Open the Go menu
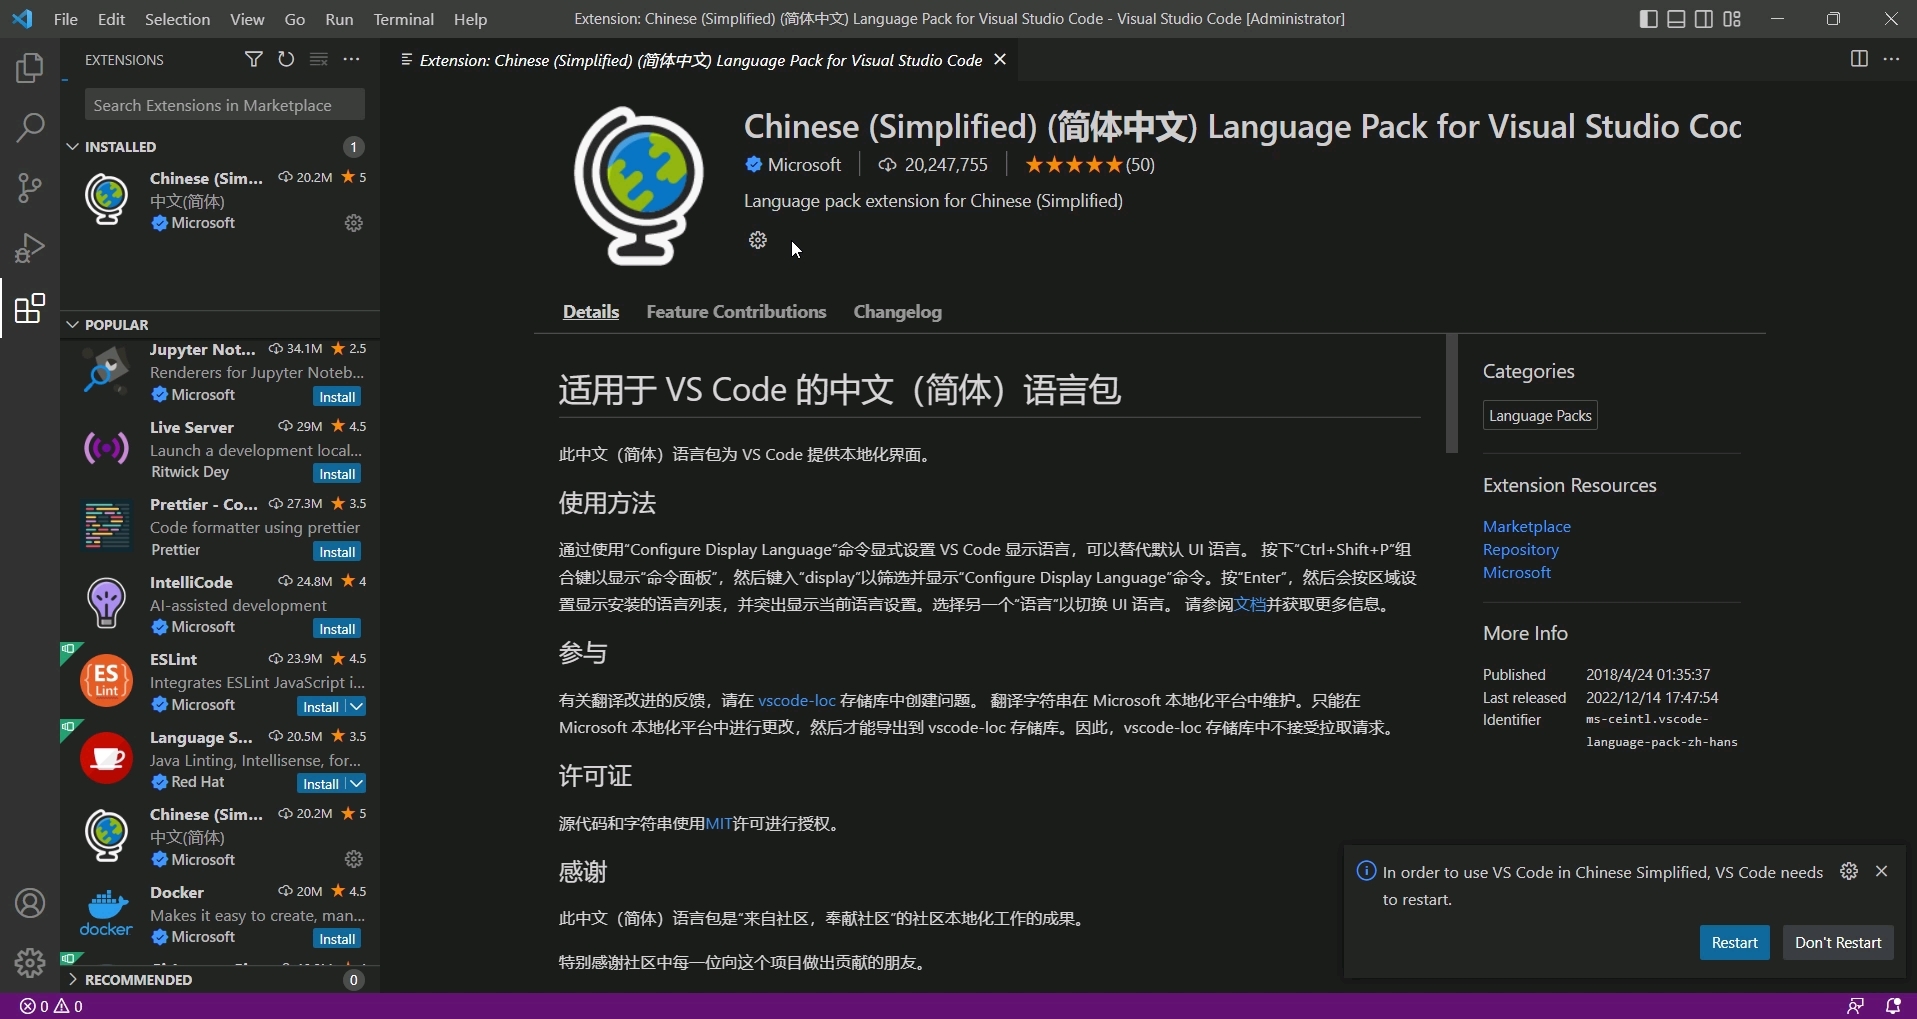Screen dimensions: 1917x1019 pyautogui.click(x=294, y=19)
